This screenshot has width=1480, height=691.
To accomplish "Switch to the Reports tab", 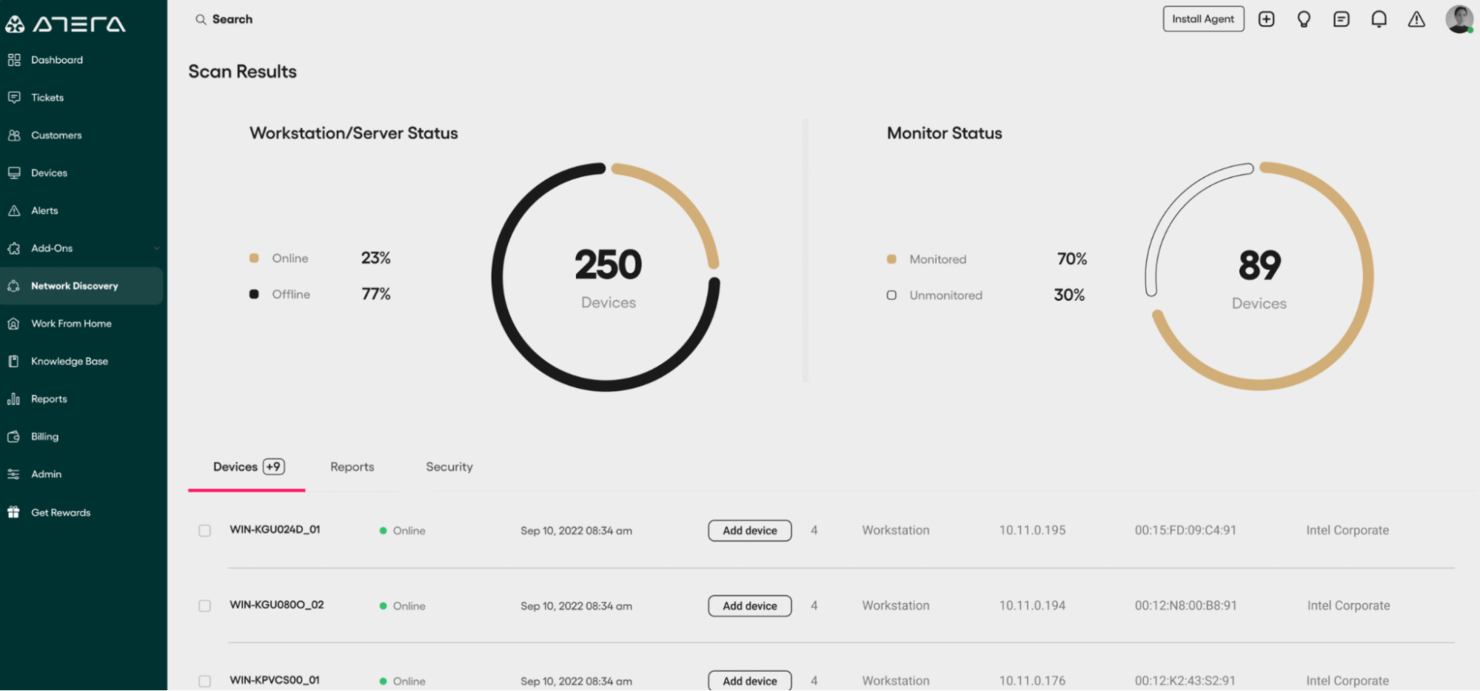I will coord(352,466).
